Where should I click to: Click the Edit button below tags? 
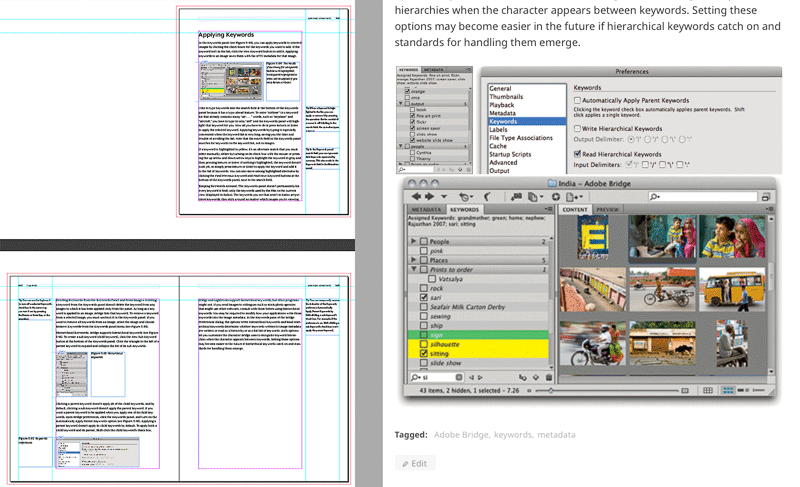[415, 463]
